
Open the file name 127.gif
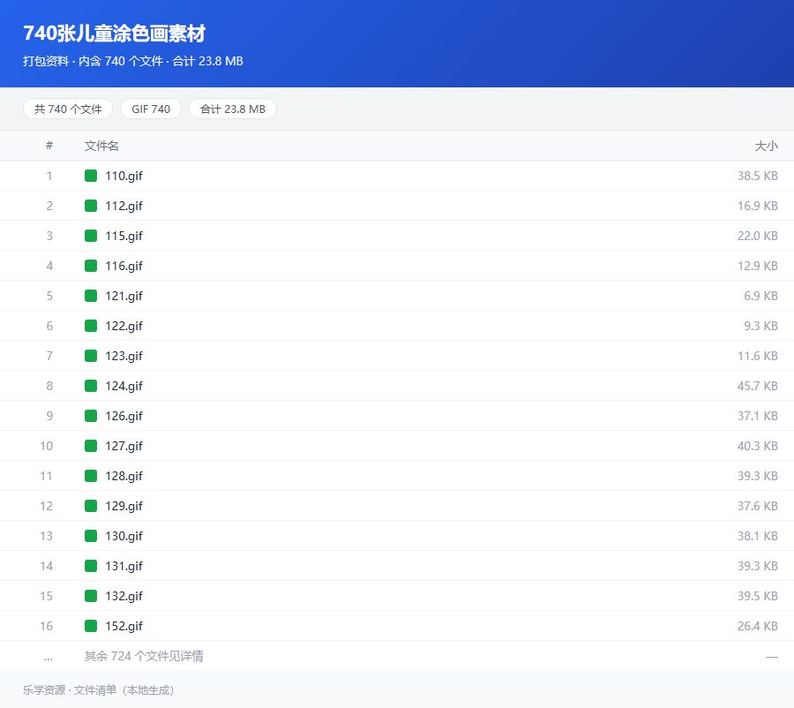(x=124, y=446)
